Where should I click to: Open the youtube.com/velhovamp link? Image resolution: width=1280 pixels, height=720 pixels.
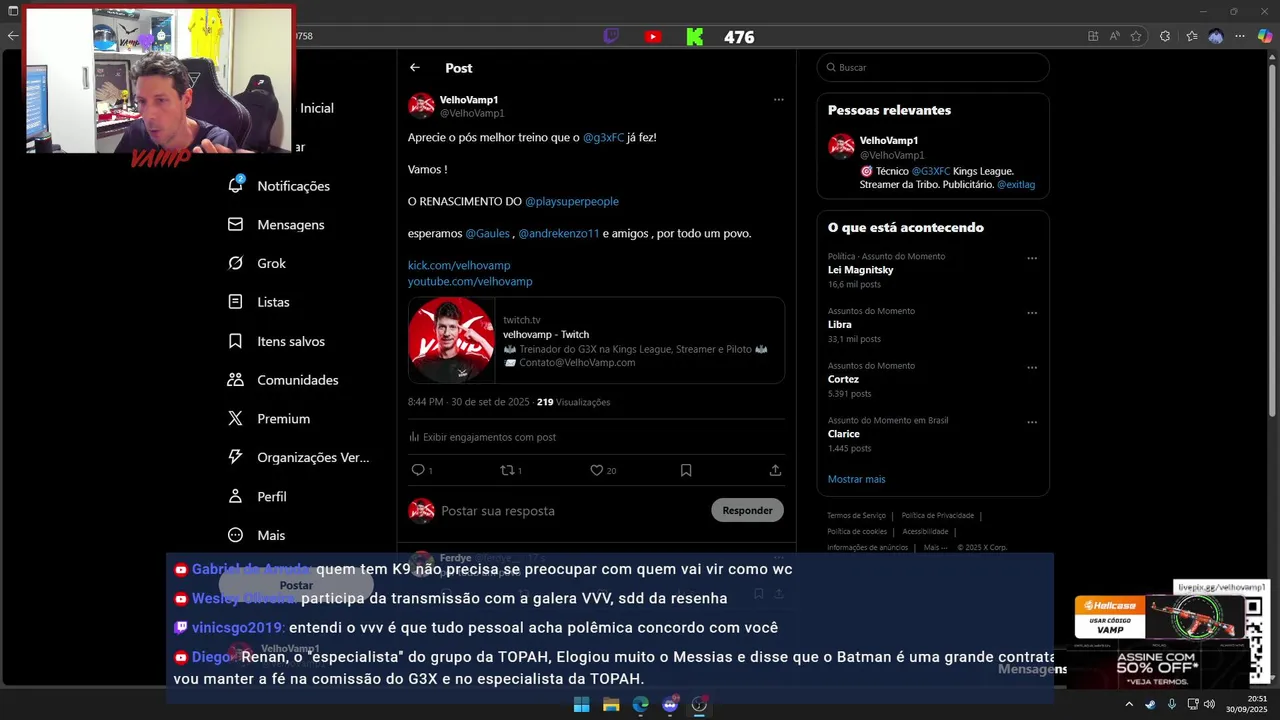pos(470,282)
